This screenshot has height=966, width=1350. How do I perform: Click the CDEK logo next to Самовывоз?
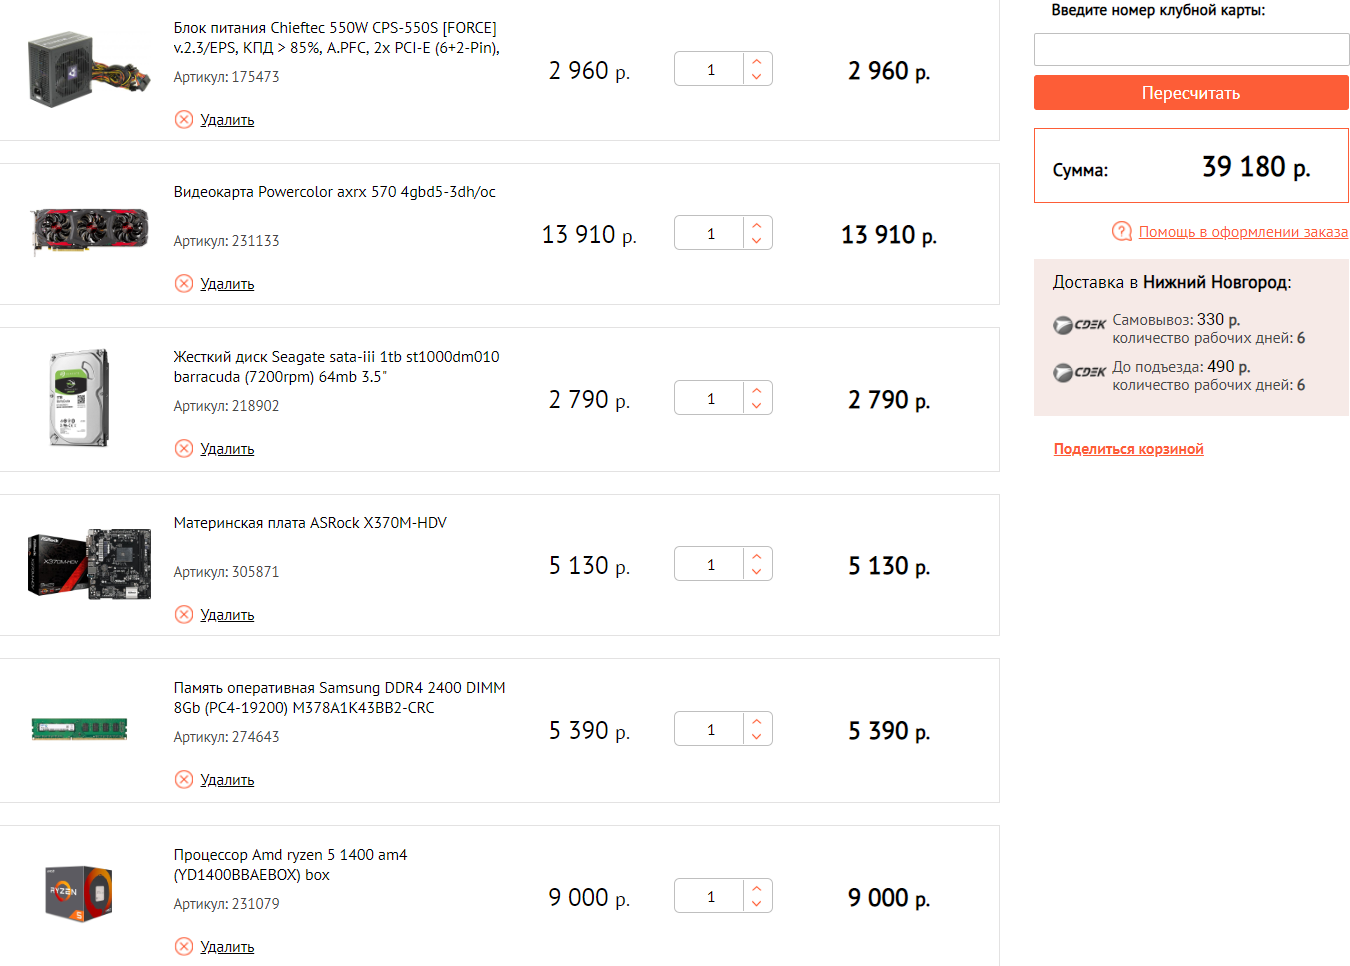point(1079,325)
